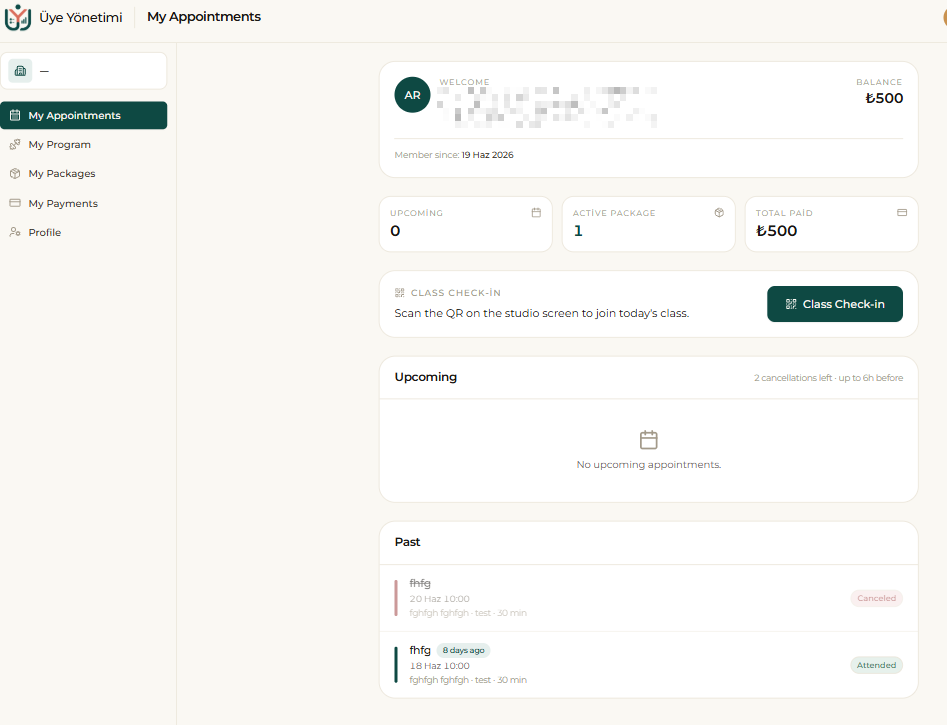Viewport: 947px width, 725px height.
Task: Click the Attended status badge
Action: tap(876, 665)
